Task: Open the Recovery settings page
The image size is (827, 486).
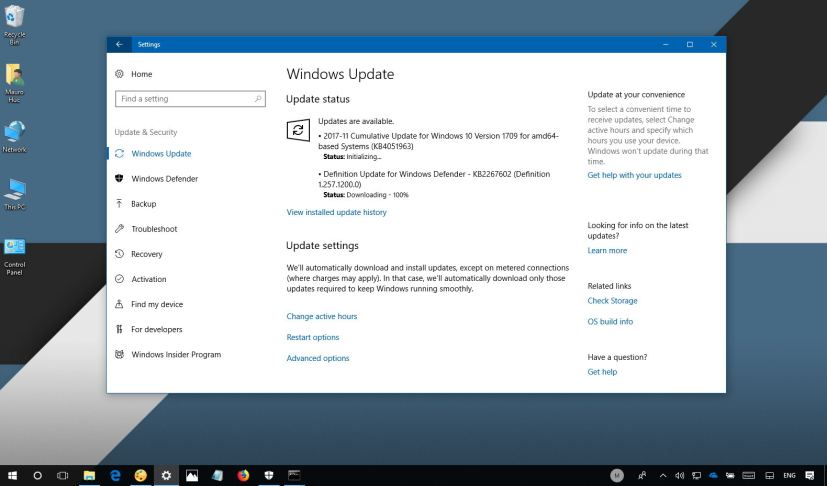Action: pyautogui.click(x=147, y=254)
